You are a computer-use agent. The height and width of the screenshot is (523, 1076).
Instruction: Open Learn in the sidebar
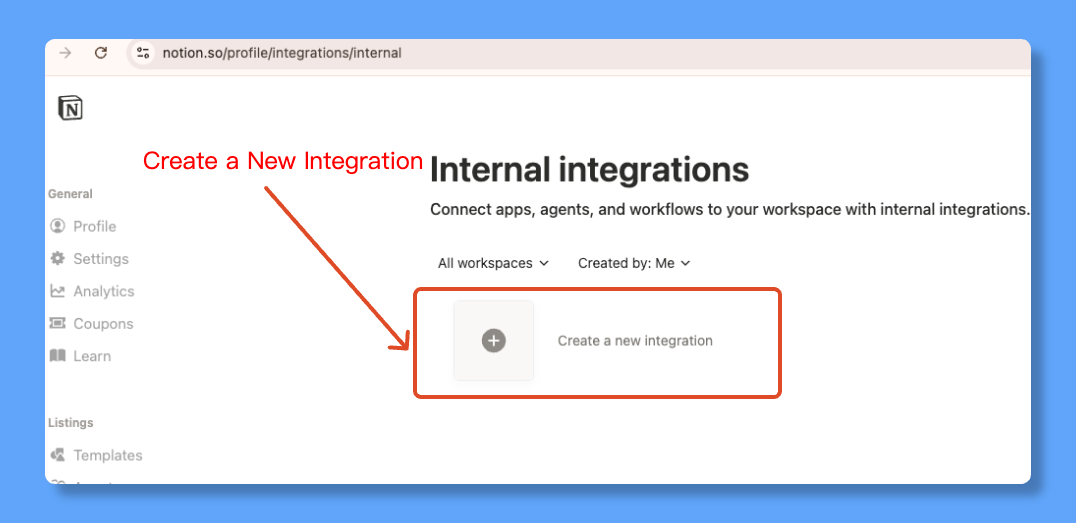[x=92, y=356]
